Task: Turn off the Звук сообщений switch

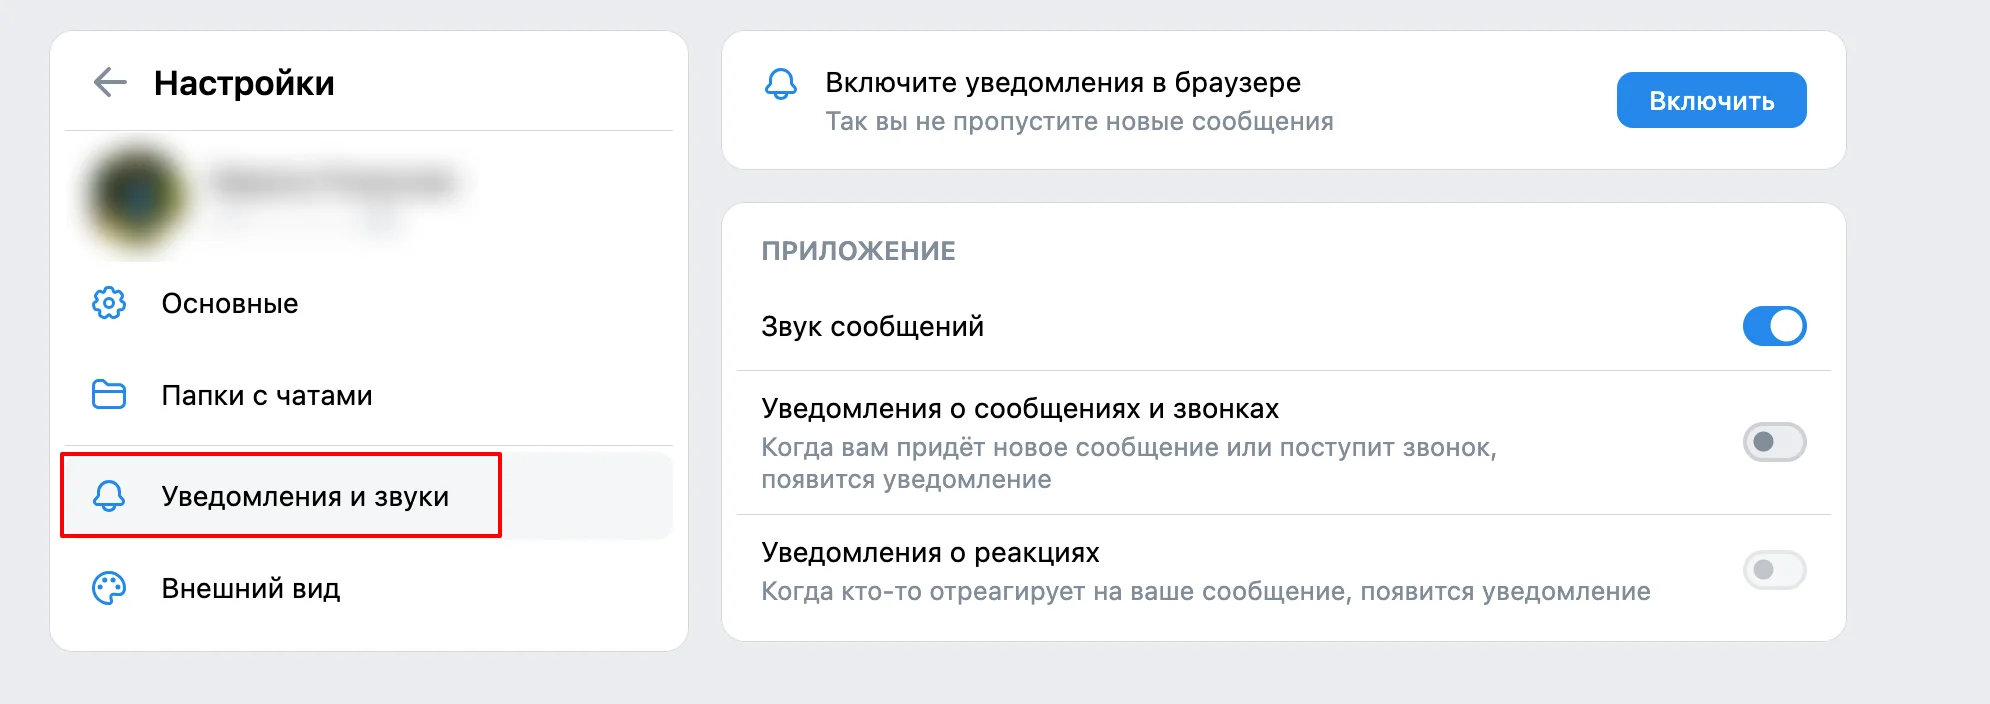Action: pos(1774,326)
